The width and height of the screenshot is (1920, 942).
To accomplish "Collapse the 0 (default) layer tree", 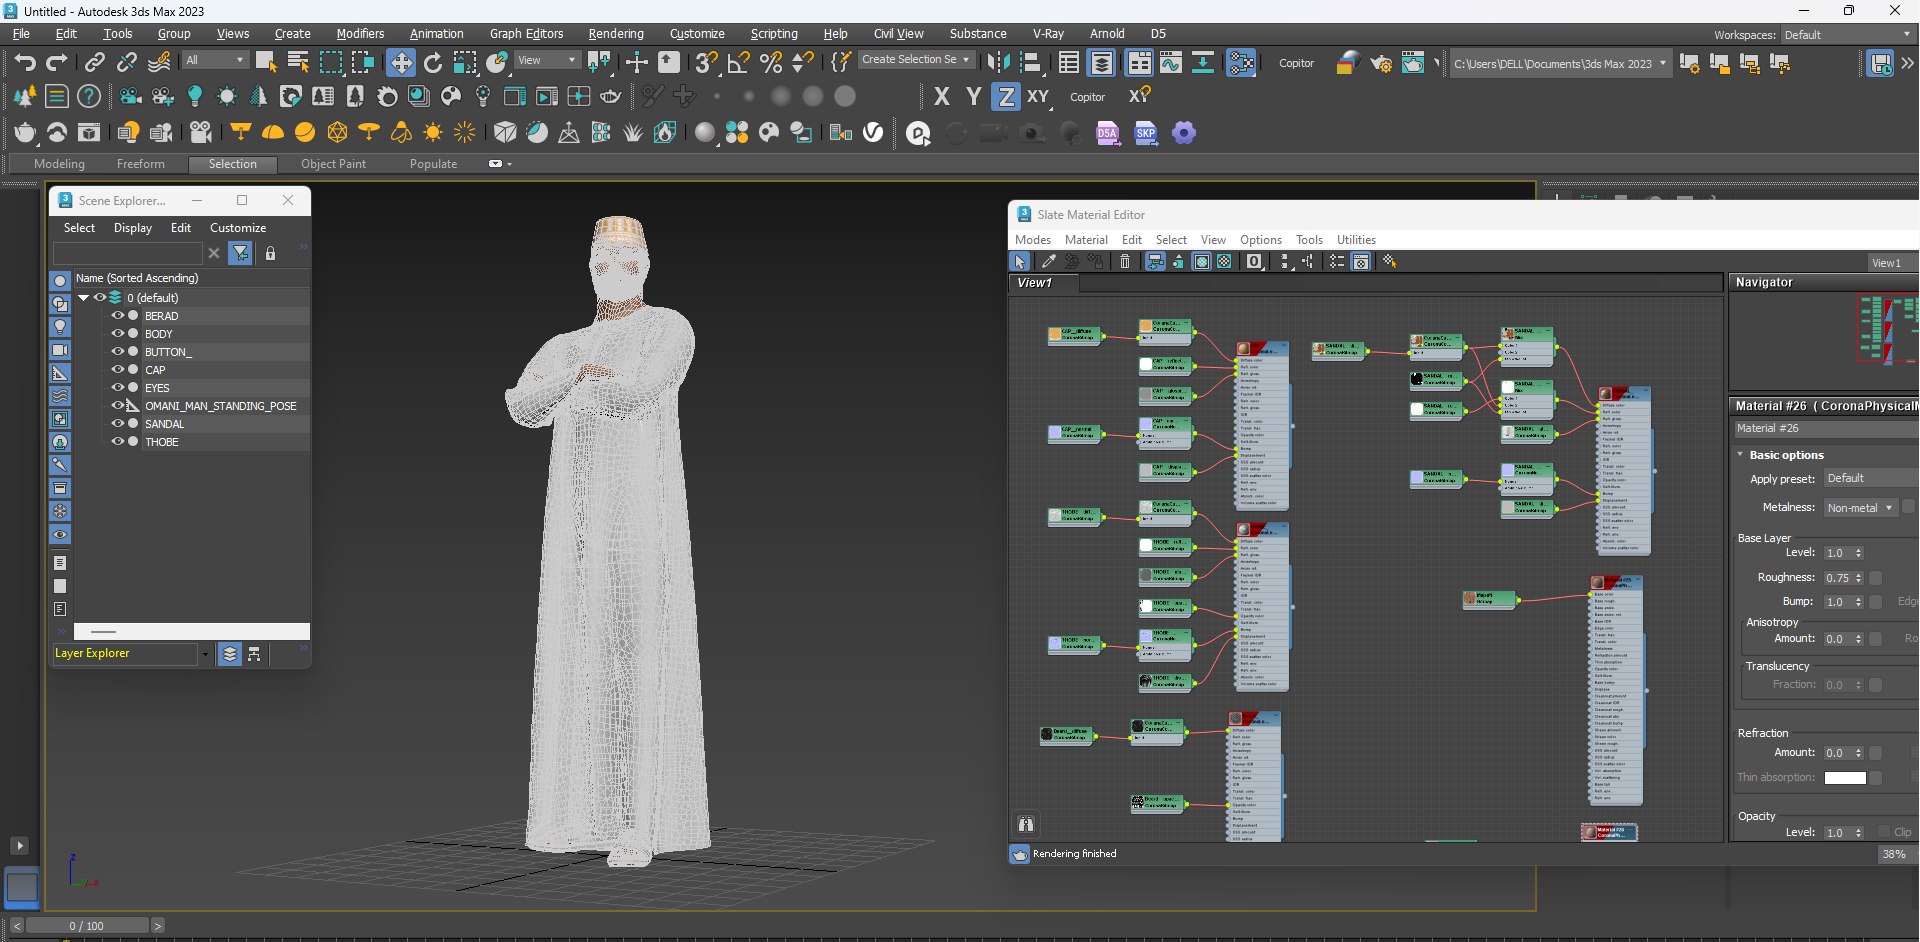I will click(84, 298).
